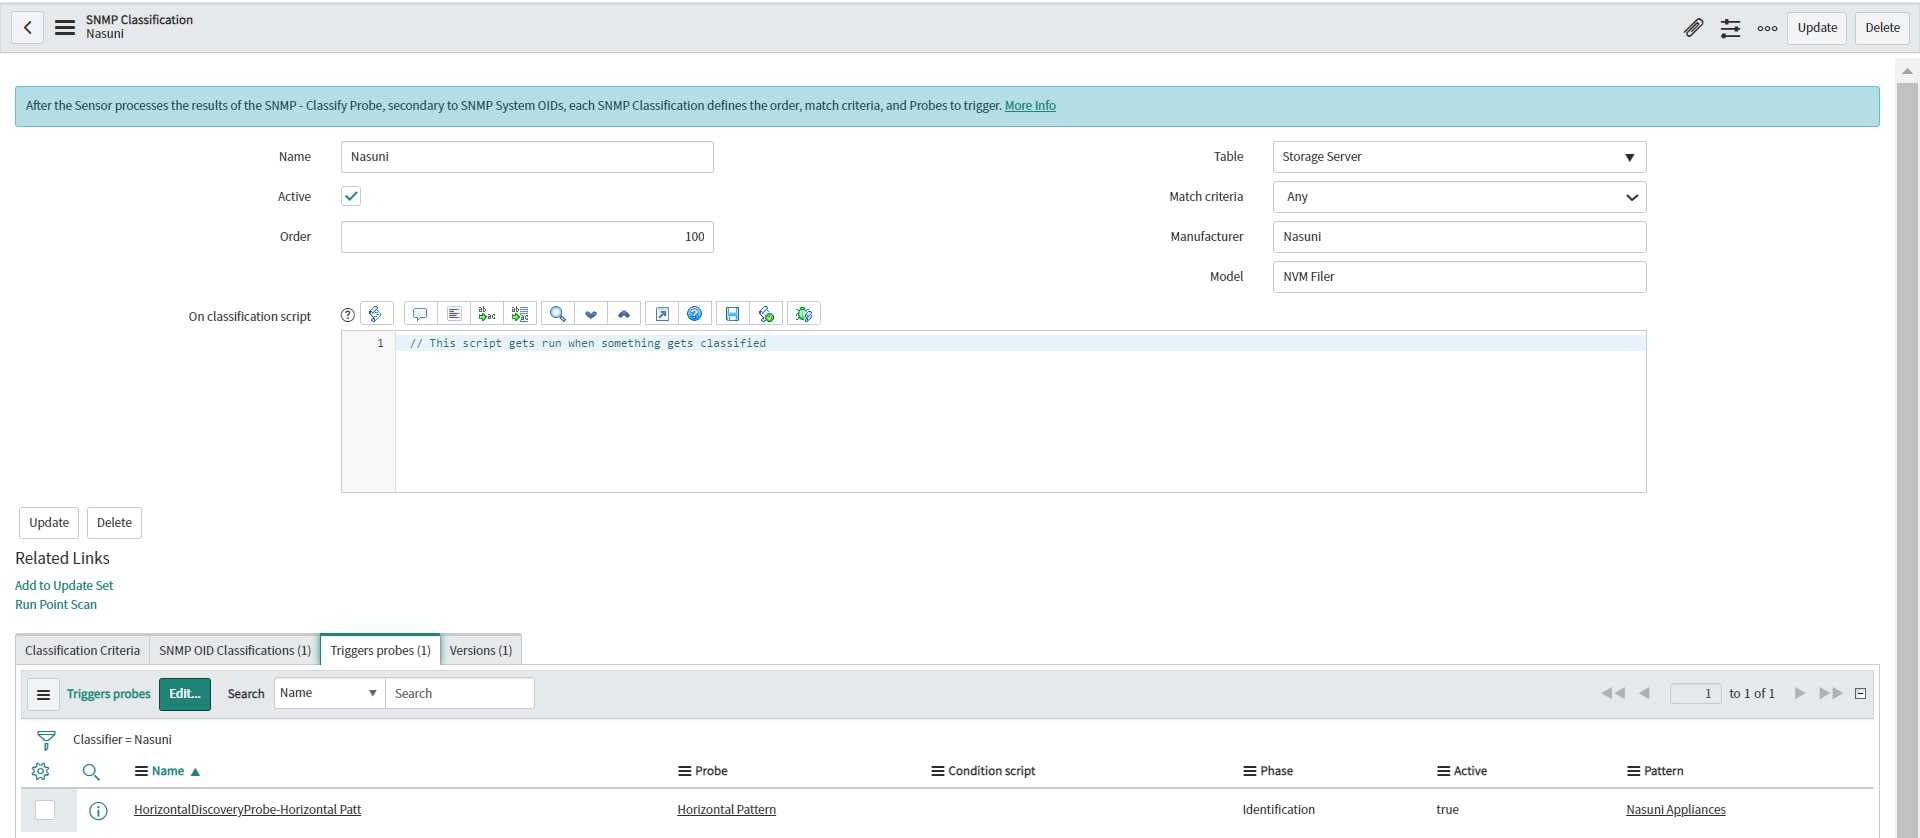Click the Update button below the script
The width and height of the screenshot is (1920, 838).
[x=49, y=523]
